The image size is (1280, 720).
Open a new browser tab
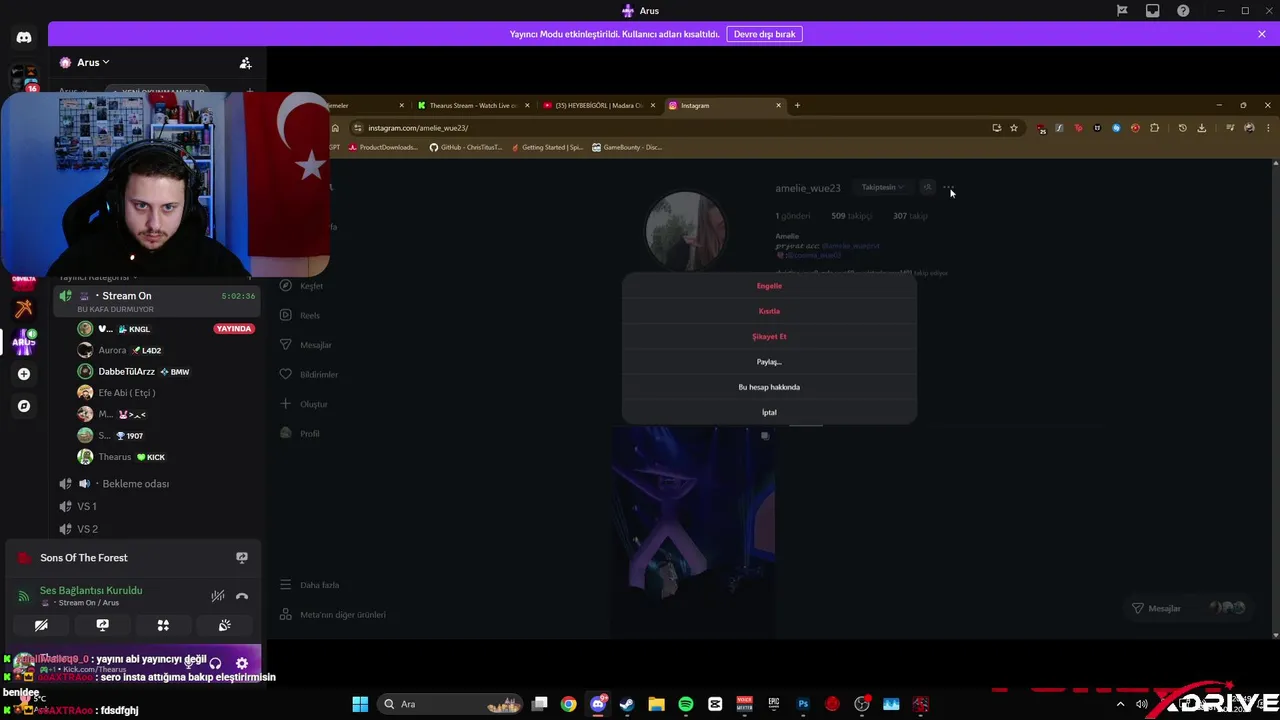coord(797,105)
